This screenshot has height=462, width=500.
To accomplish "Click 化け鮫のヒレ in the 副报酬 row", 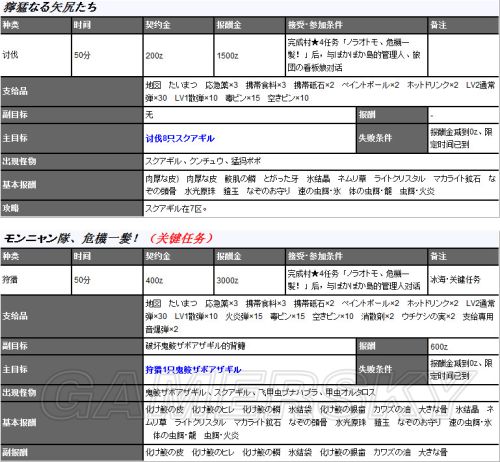I will pyautogui.click(x=213, y=452).
